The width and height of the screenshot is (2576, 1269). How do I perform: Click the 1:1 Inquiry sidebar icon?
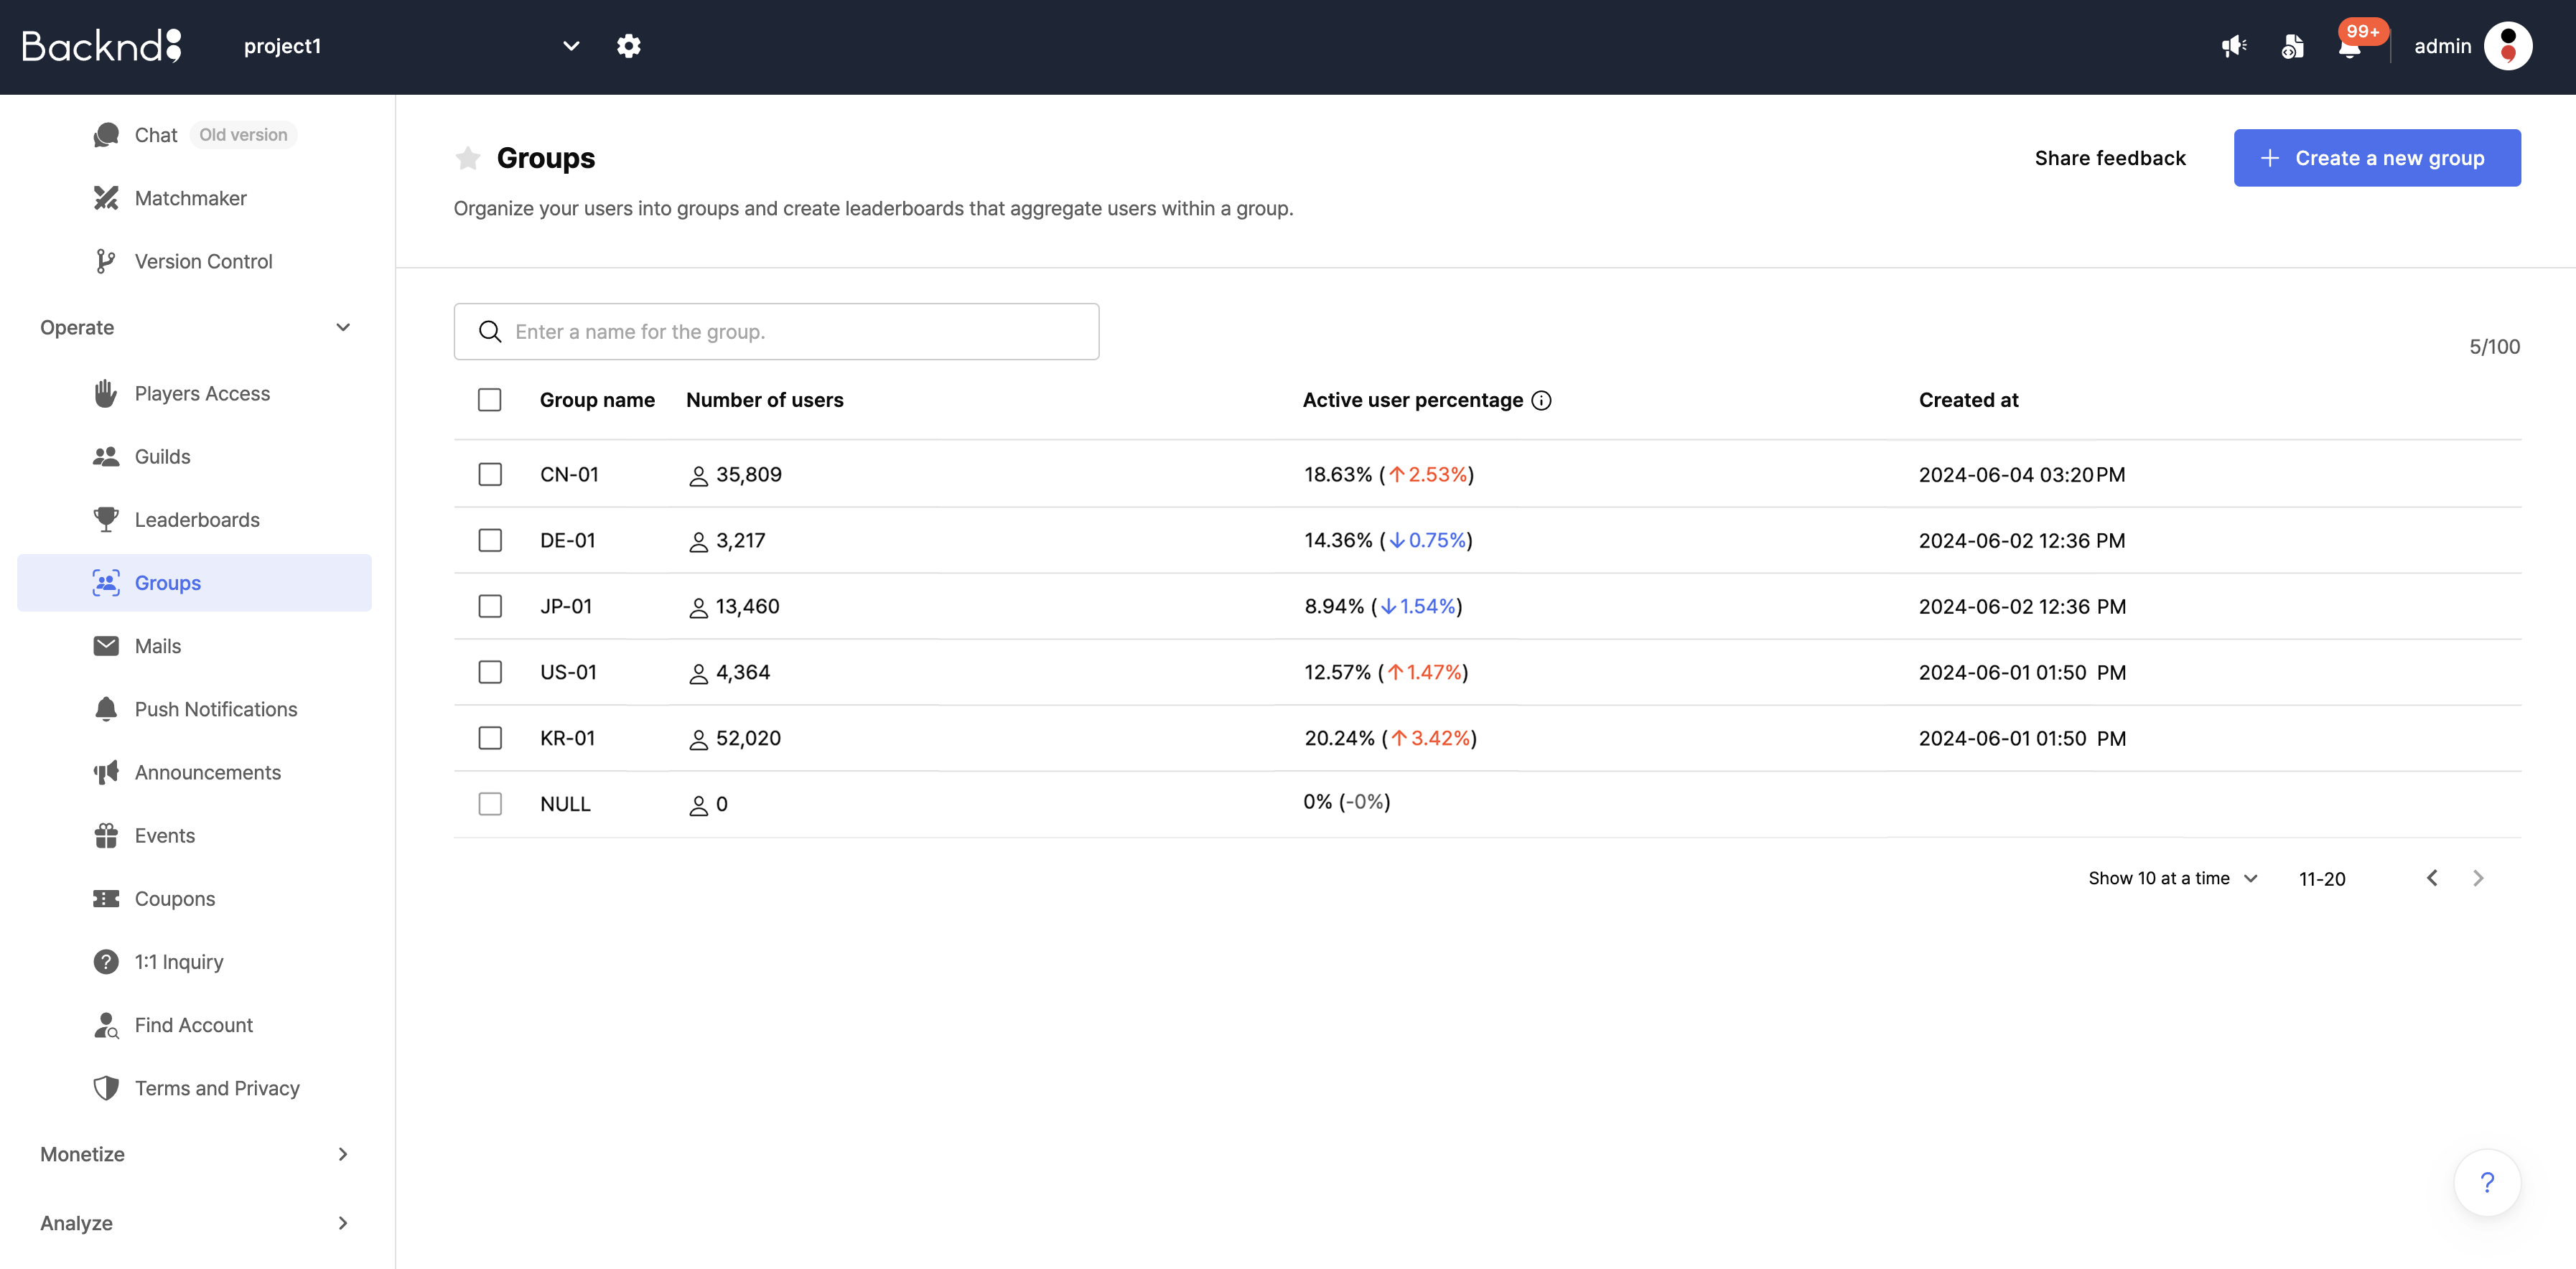click(x=105, y=960)
